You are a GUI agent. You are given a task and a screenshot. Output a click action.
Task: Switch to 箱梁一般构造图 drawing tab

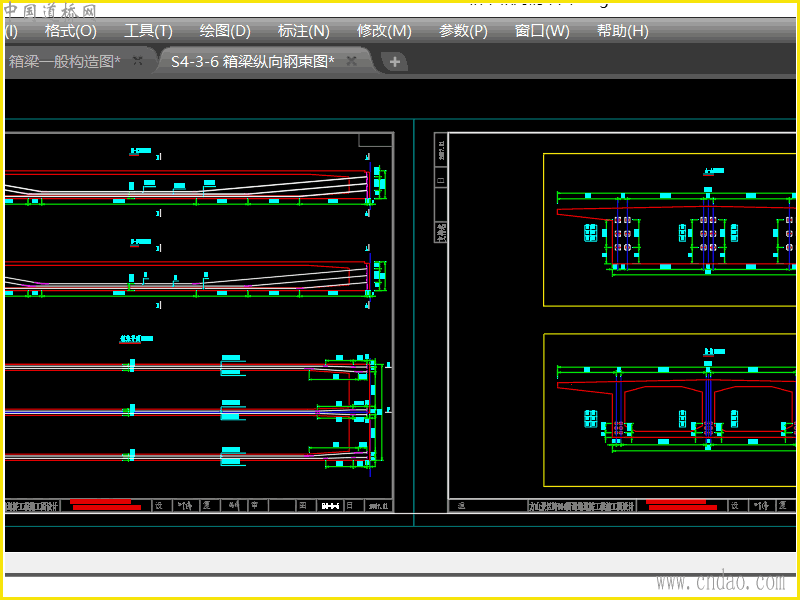click(x=65, y=62)
